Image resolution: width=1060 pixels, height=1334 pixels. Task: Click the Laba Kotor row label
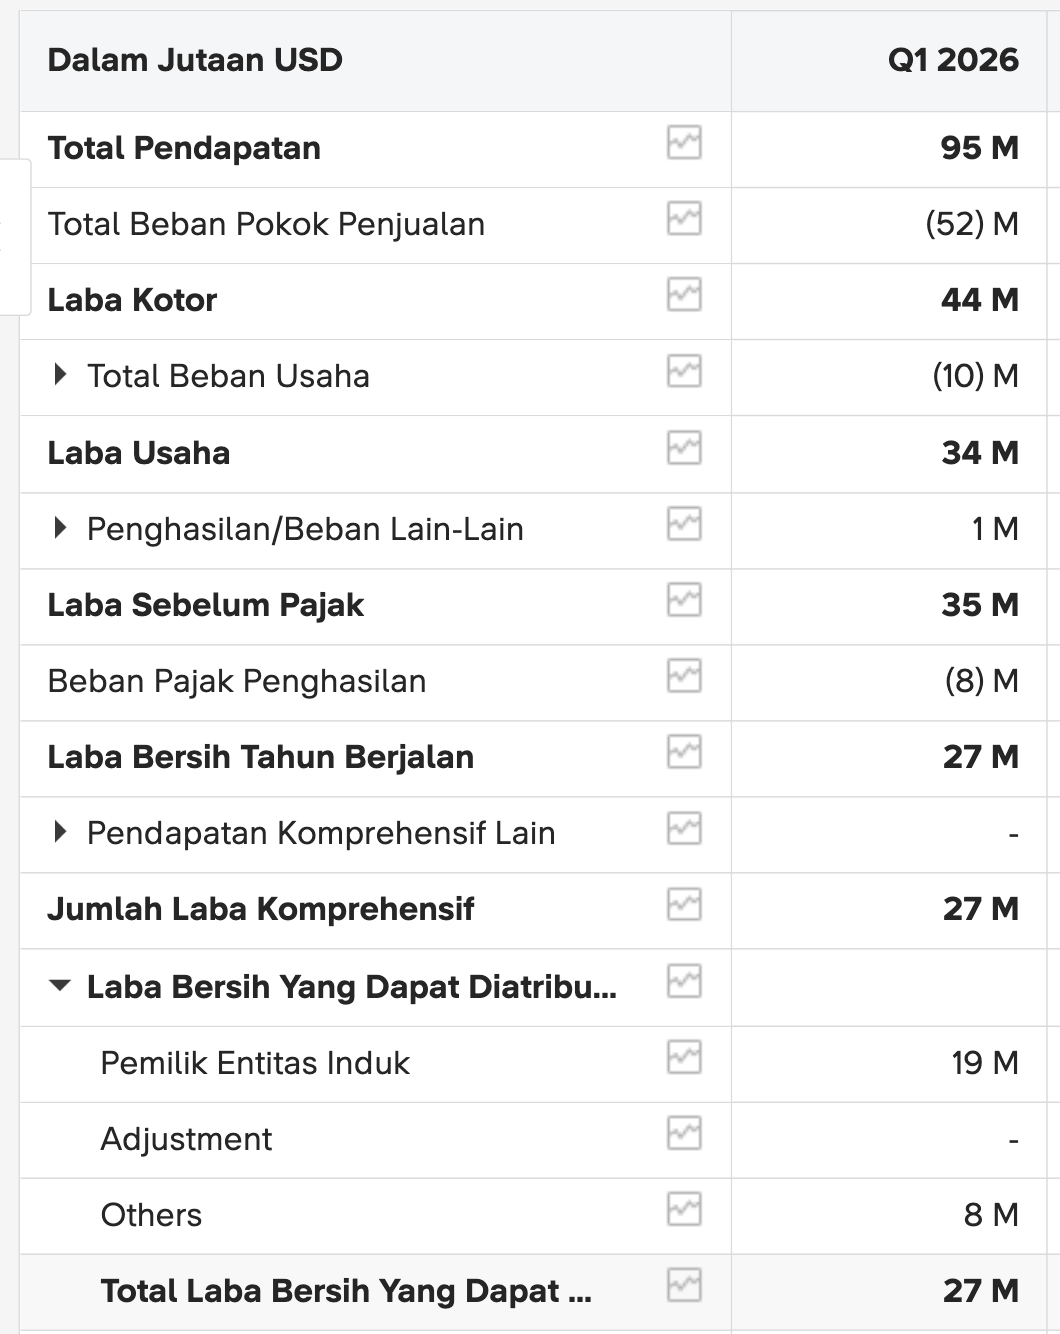coord(132,300)
